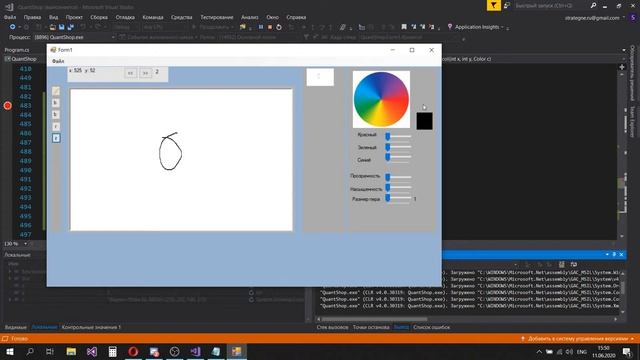This screenshot has height=360, width=640.
Task: Open the OBS Studio taskbar icon
Action: coord(174,351)
